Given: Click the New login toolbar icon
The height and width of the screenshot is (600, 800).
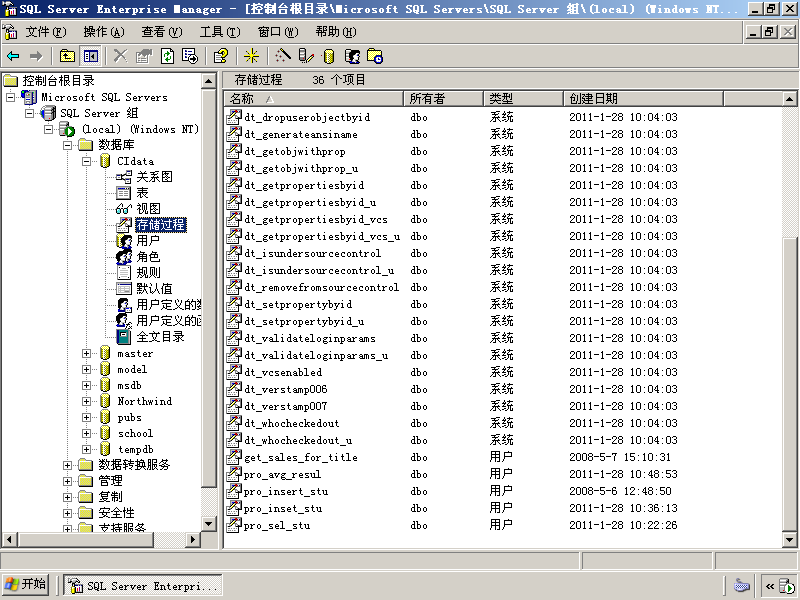Looking at the screenshot, I should click(x=352, y=56).
